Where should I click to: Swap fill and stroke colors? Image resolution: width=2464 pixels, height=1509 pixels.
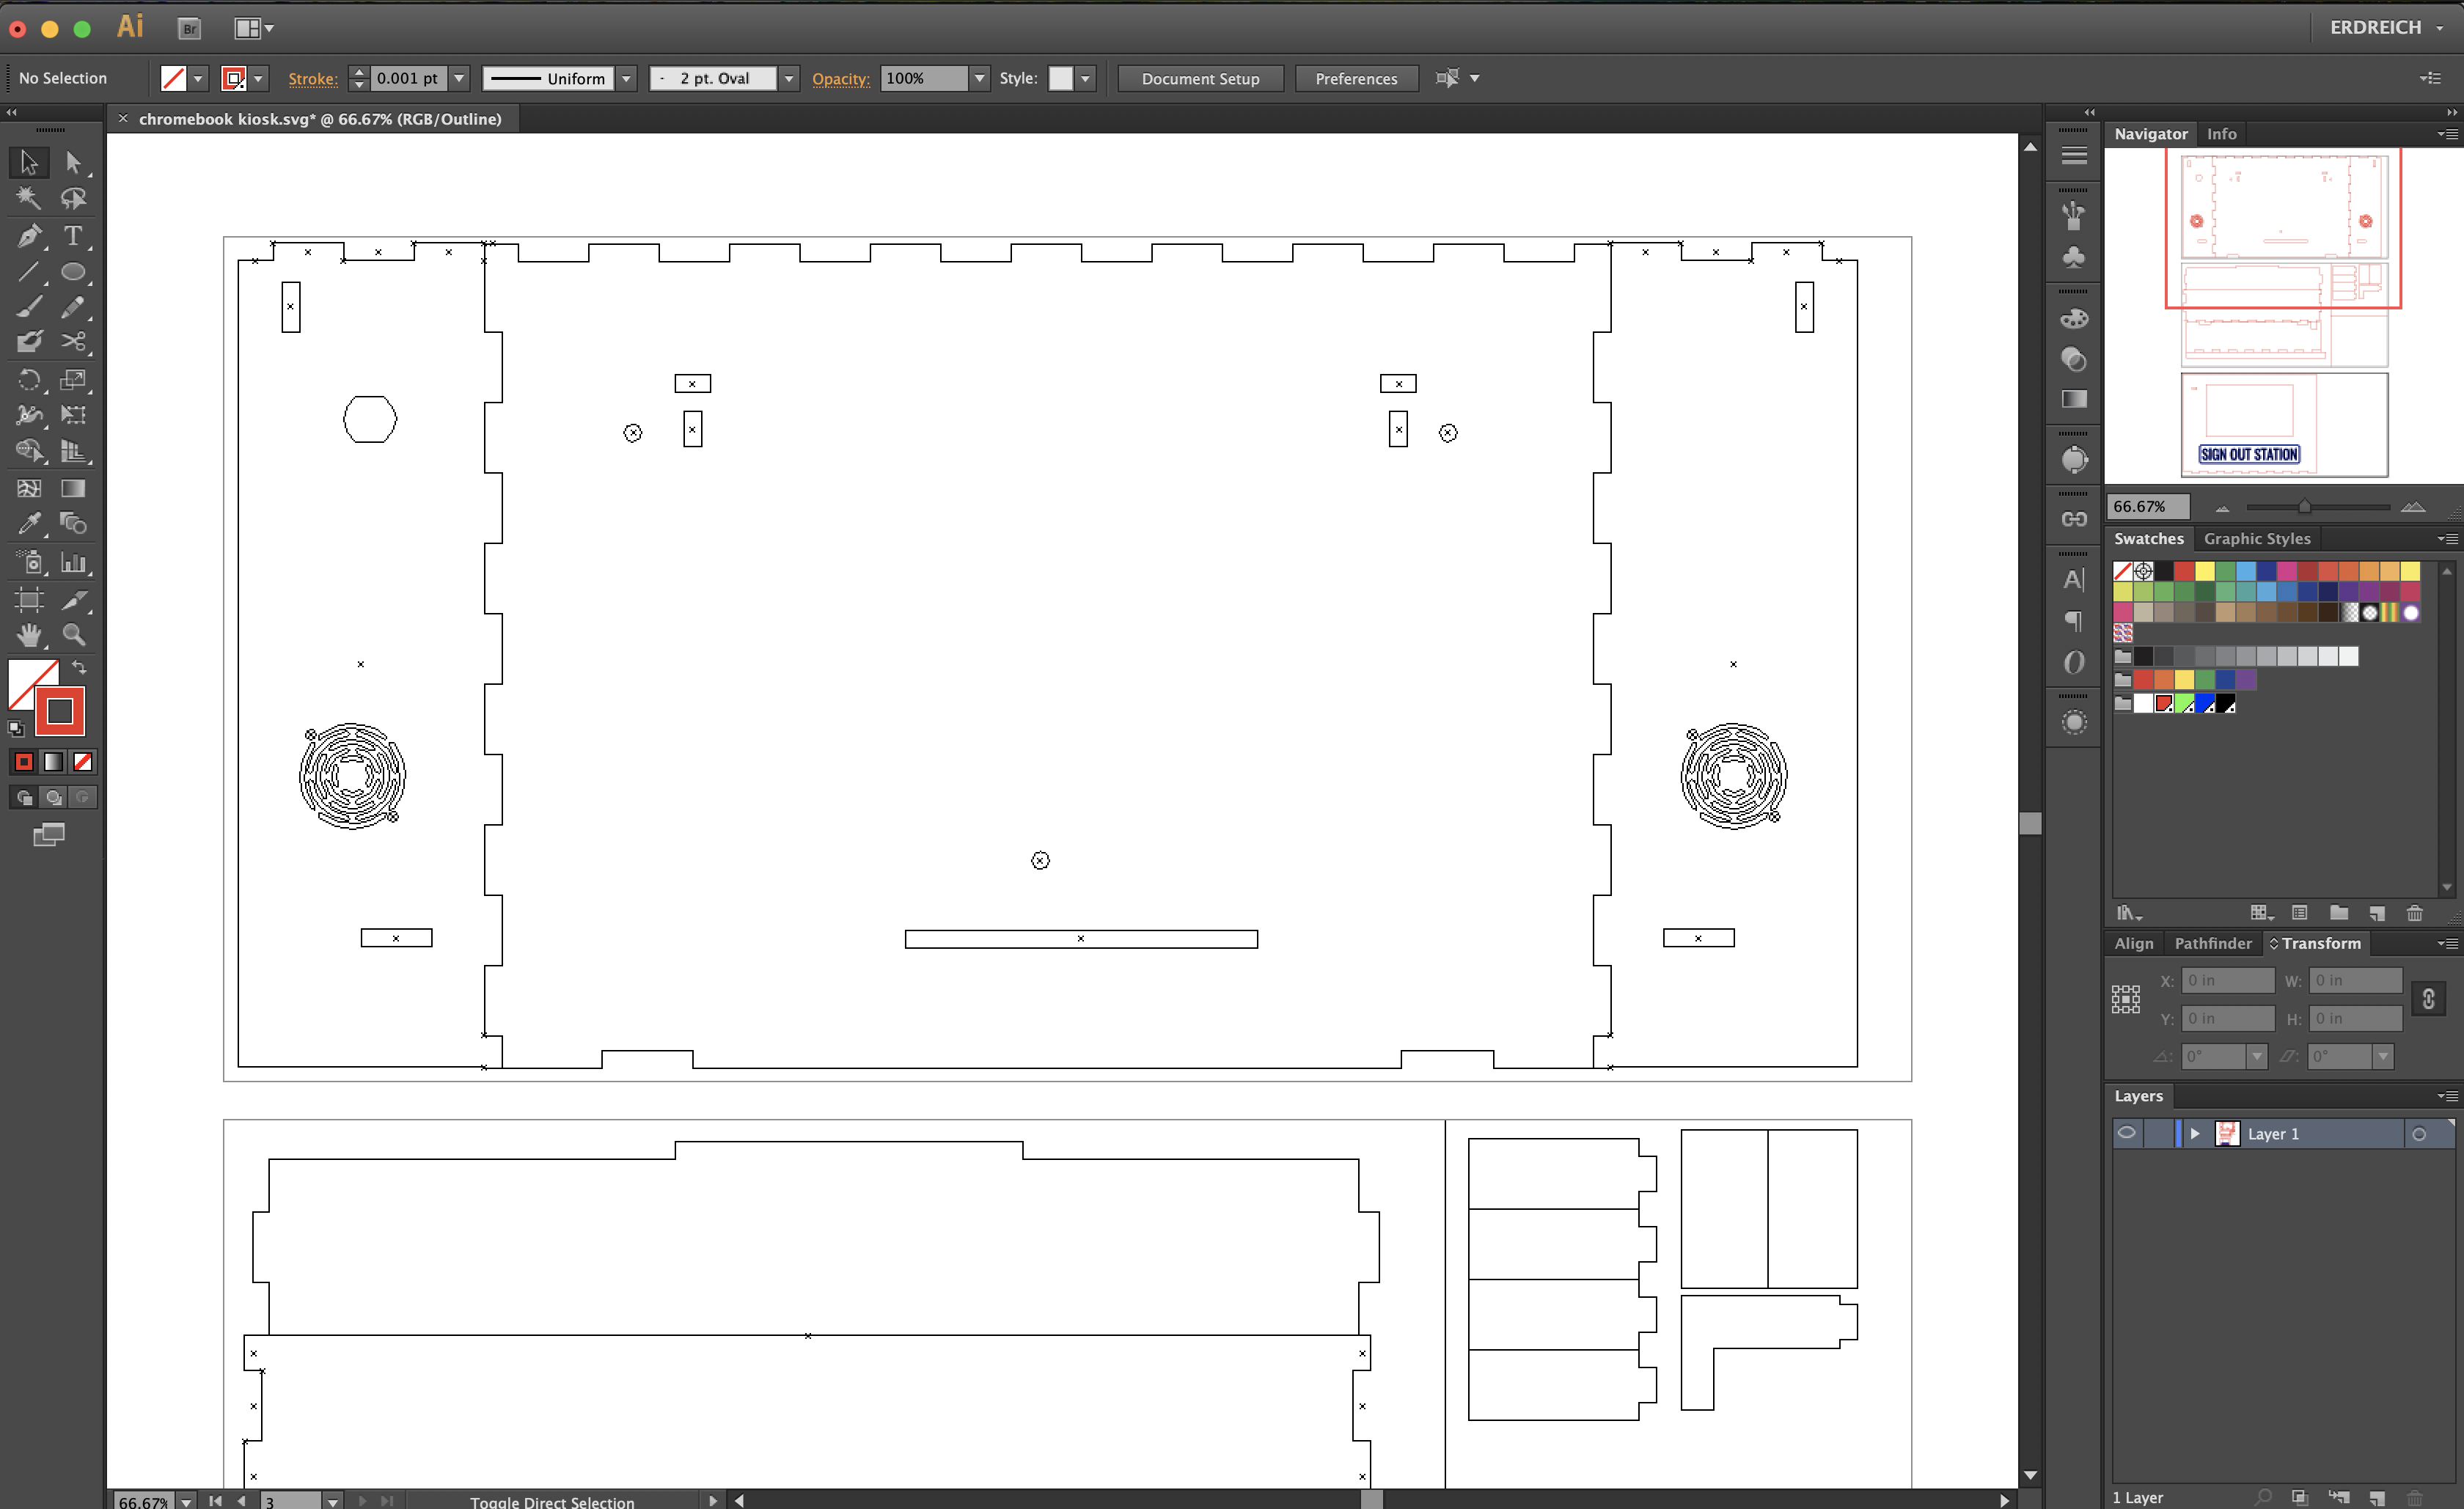tap(79, 667)
